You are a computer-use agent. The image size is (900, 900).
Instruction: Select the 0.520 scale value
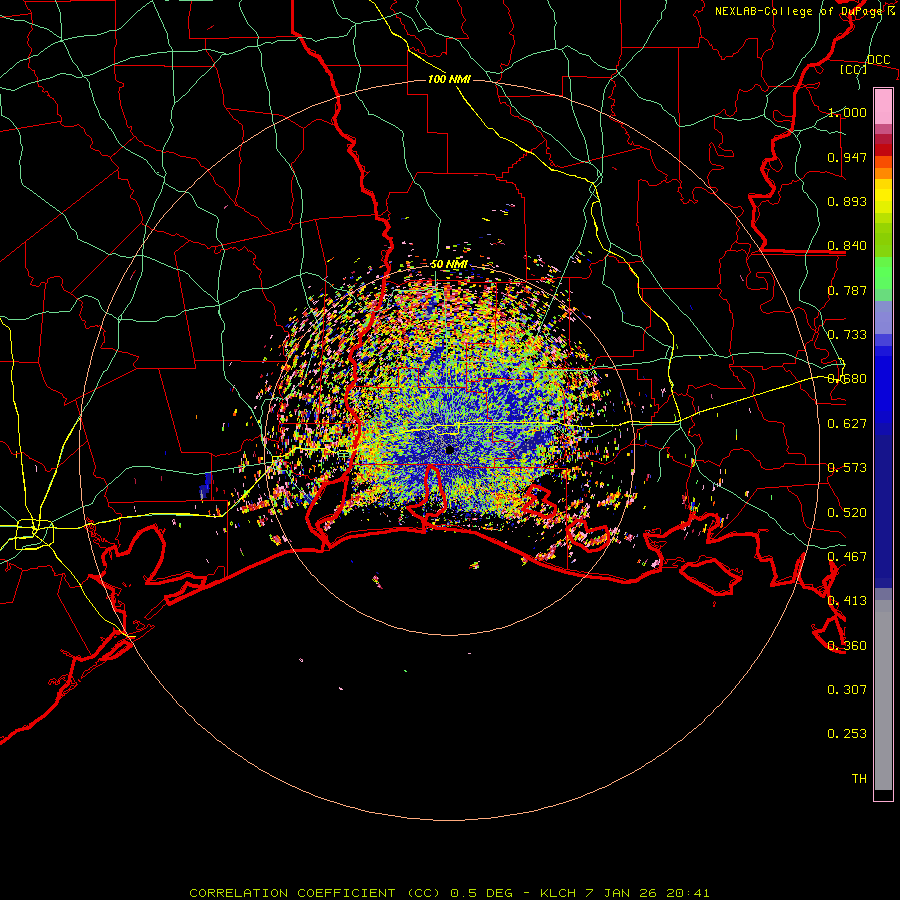[847, 513]
